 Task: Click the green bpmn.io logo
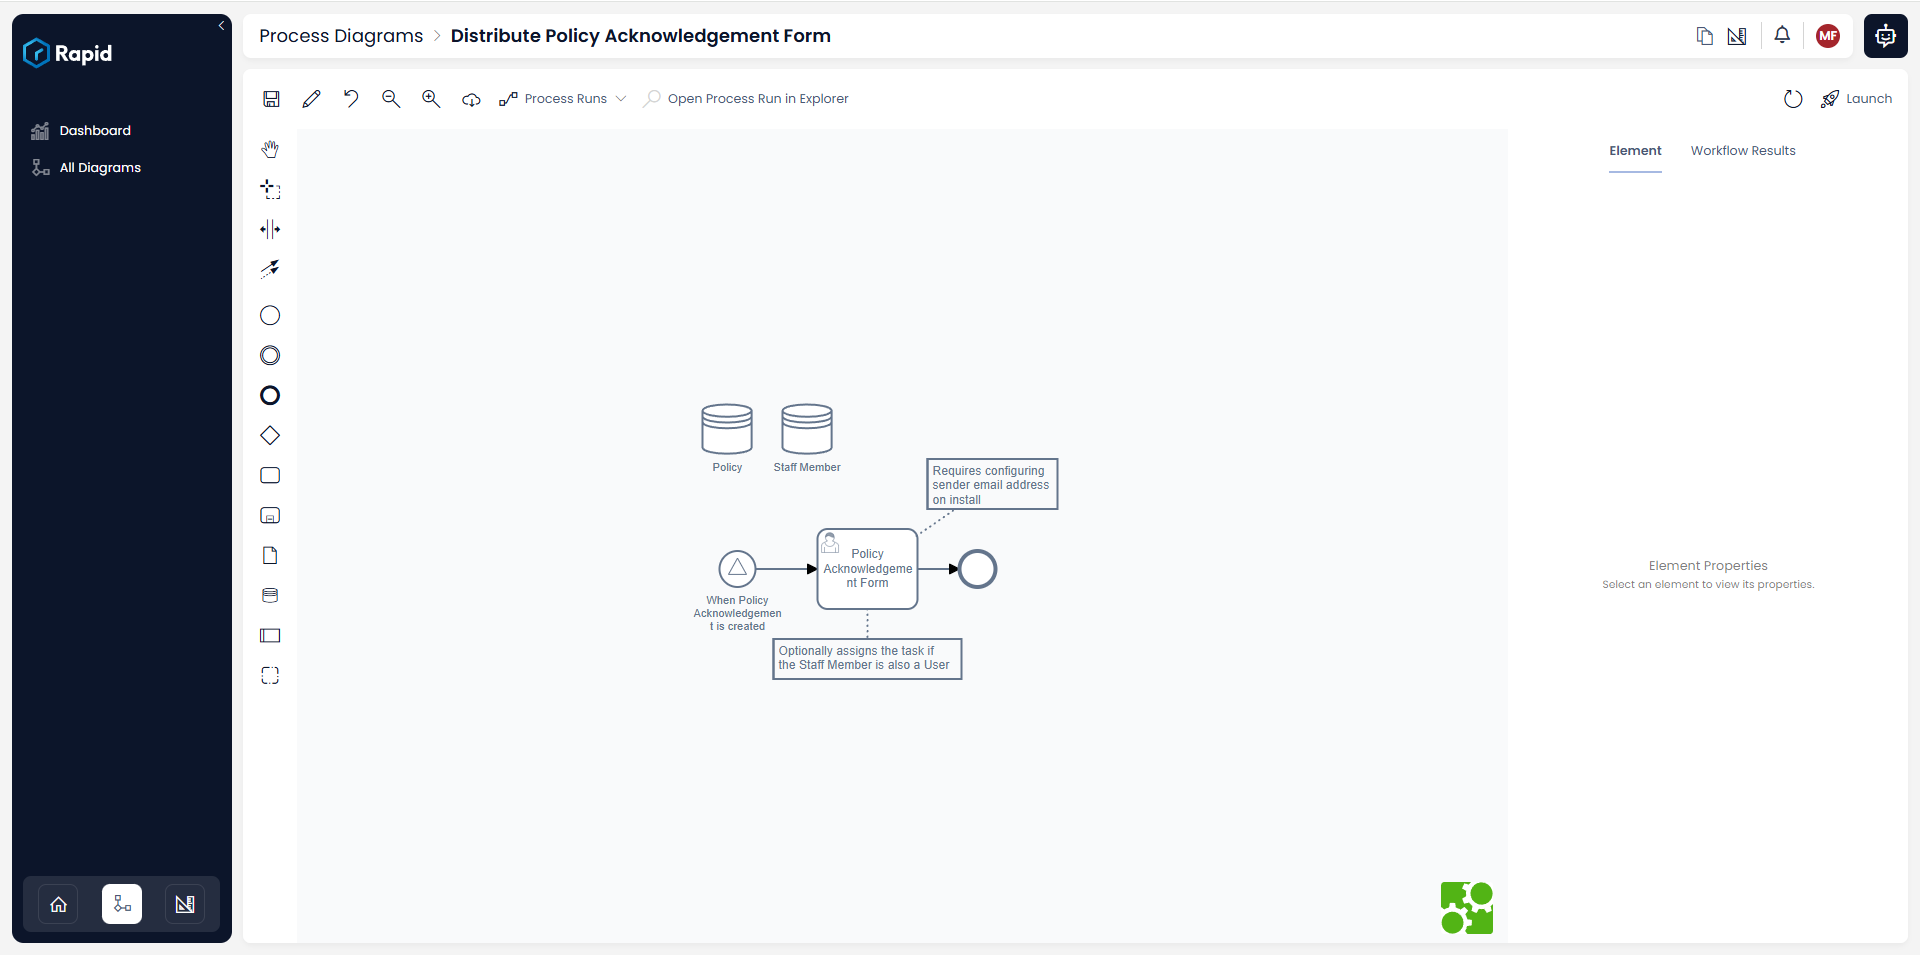point(1467,908)
